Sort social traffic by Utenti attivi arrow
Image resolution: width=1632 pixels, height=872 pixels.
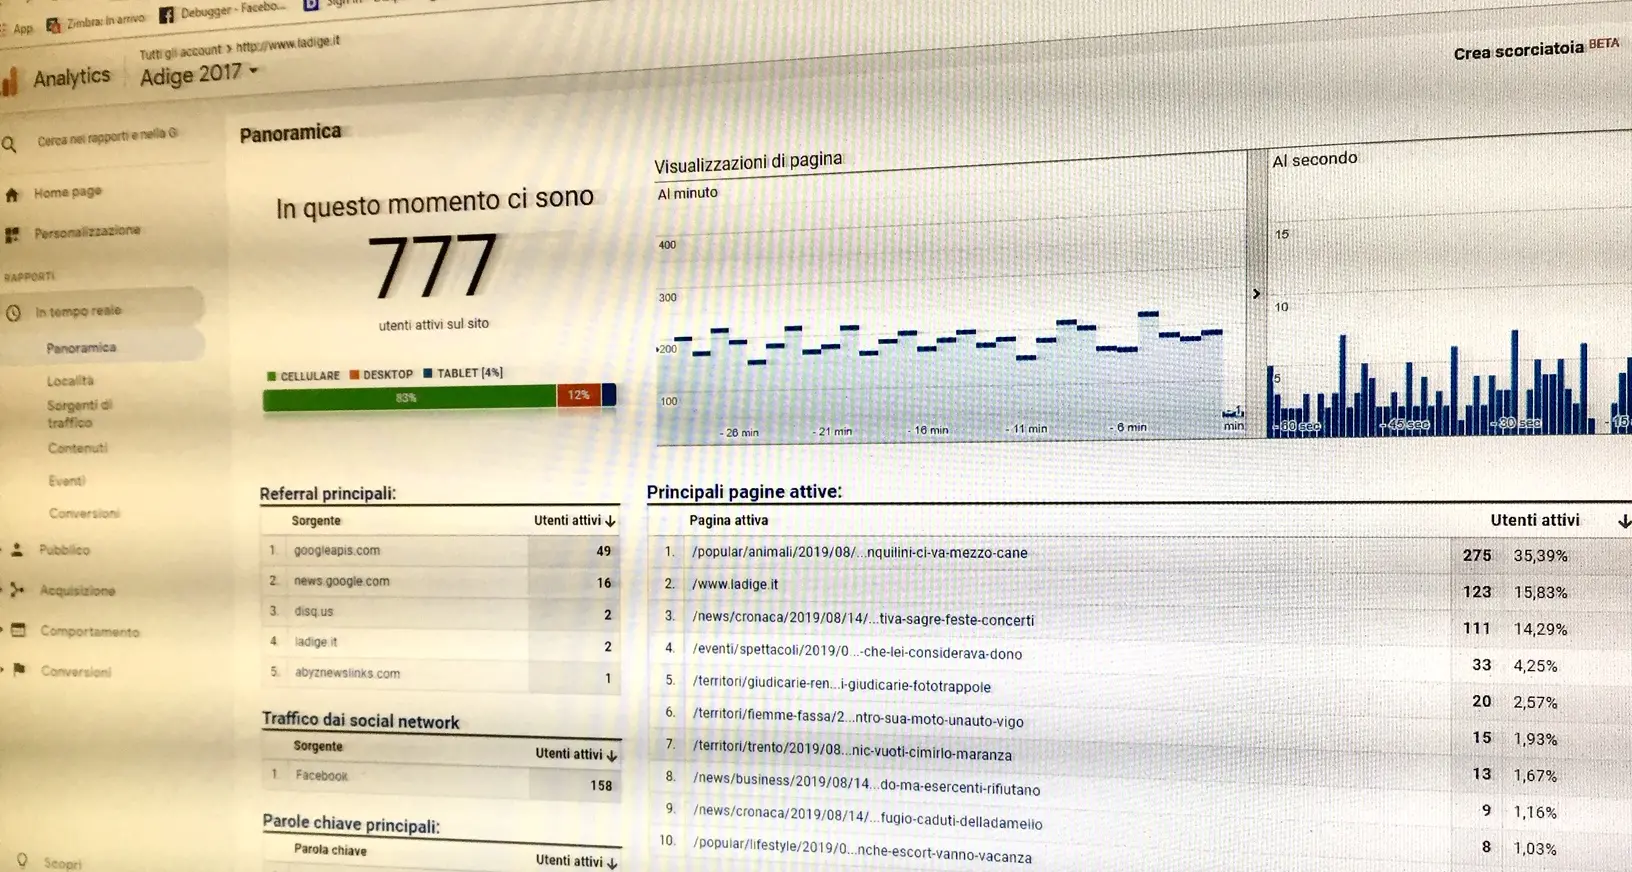[611, 755]
